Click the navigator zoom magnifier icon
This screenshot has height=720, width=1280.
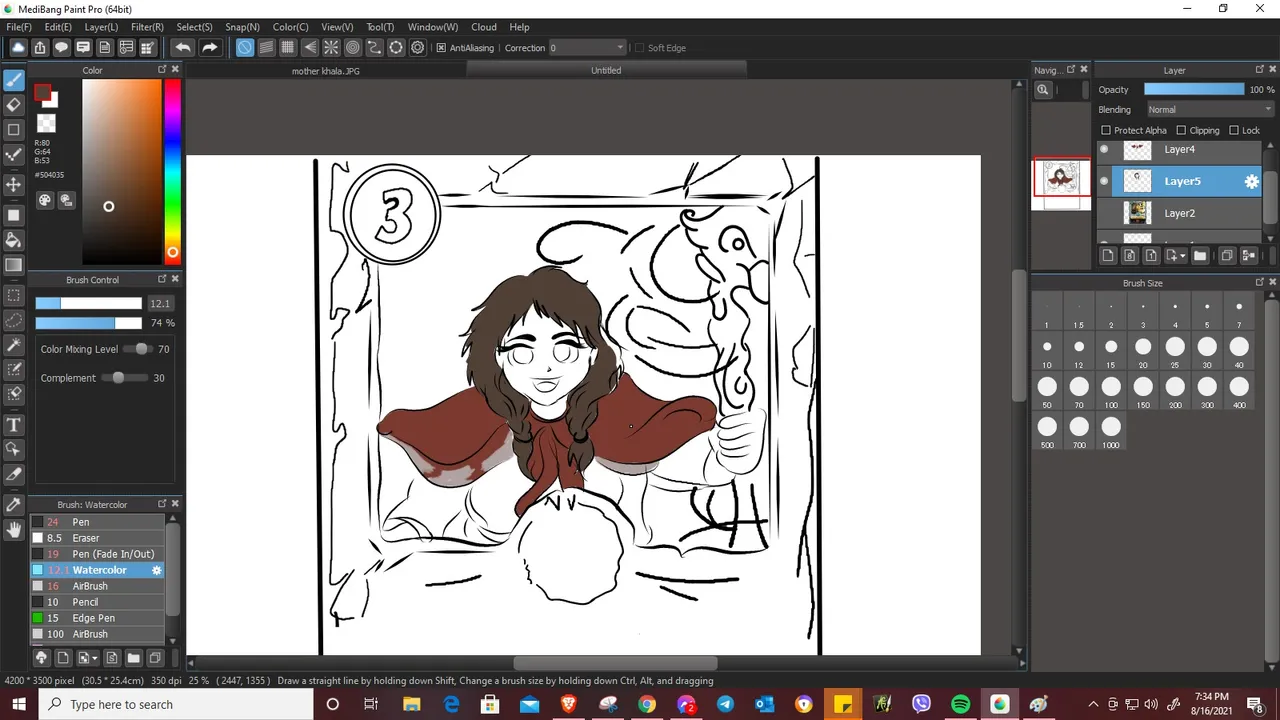1043,90
